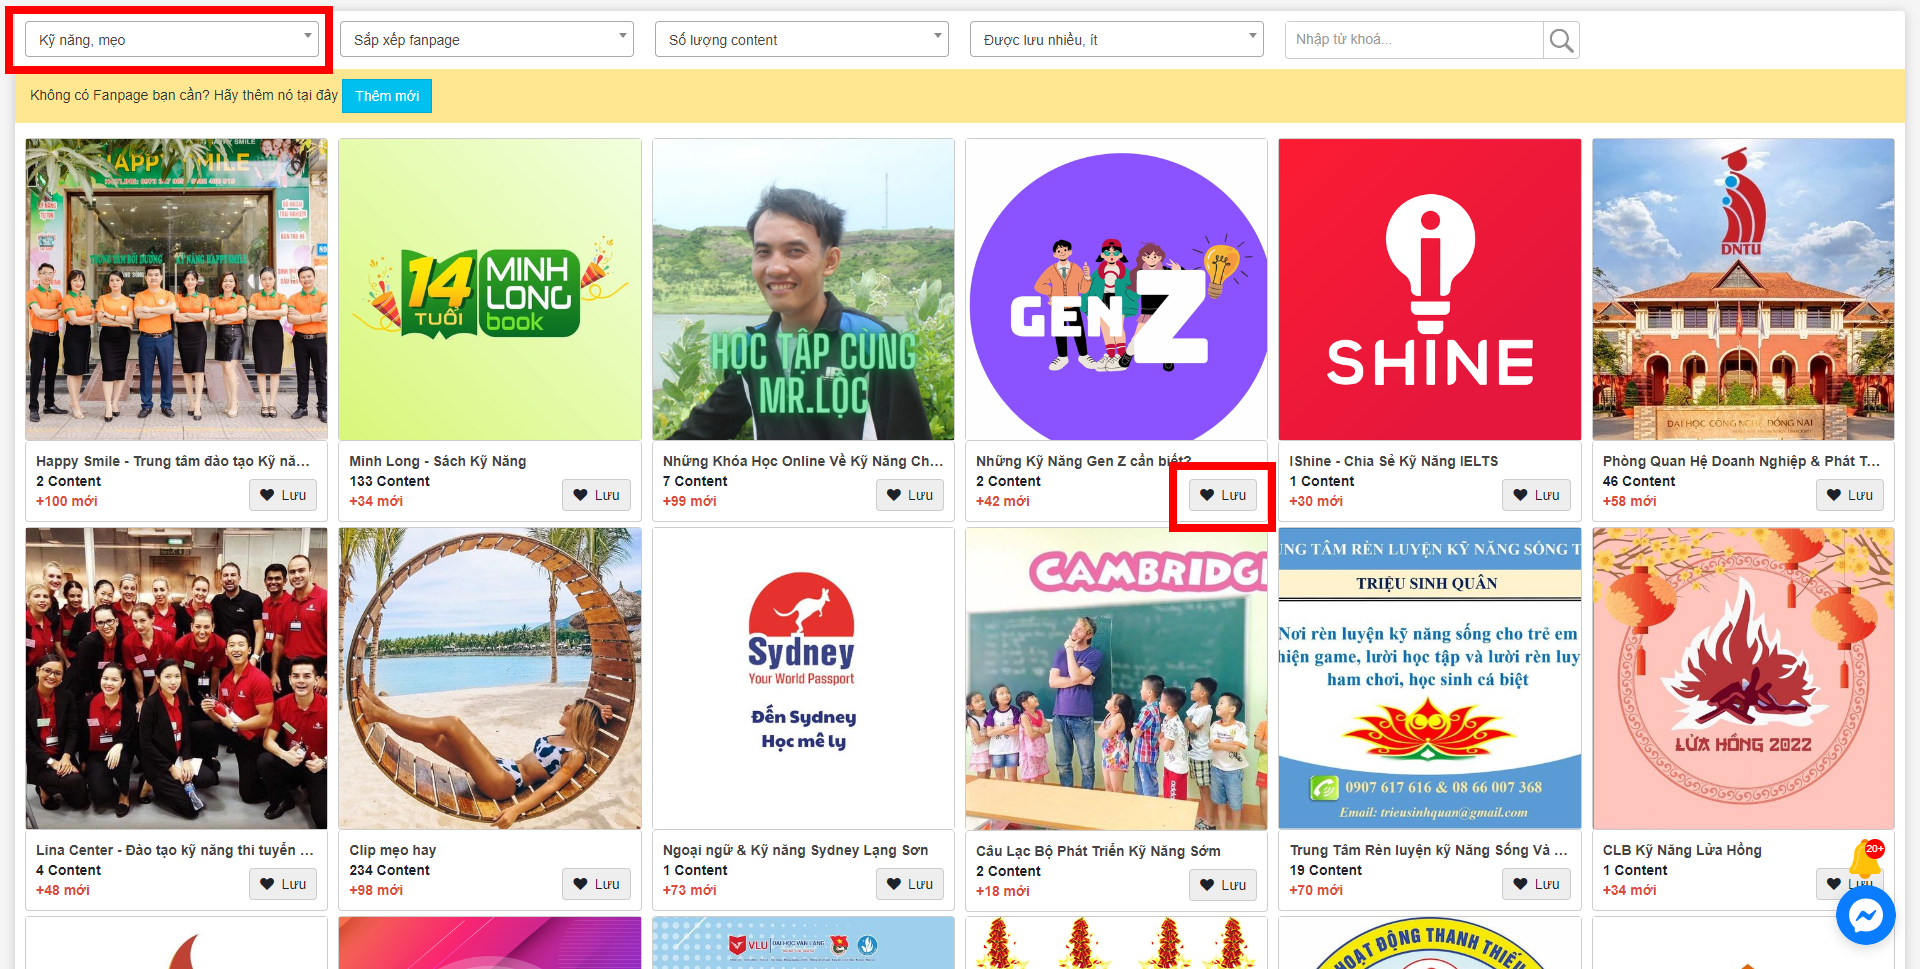Click title 'Ngoại ngữ & Kỹ năng Sydney Lạng Sơn'

point(795,850)
